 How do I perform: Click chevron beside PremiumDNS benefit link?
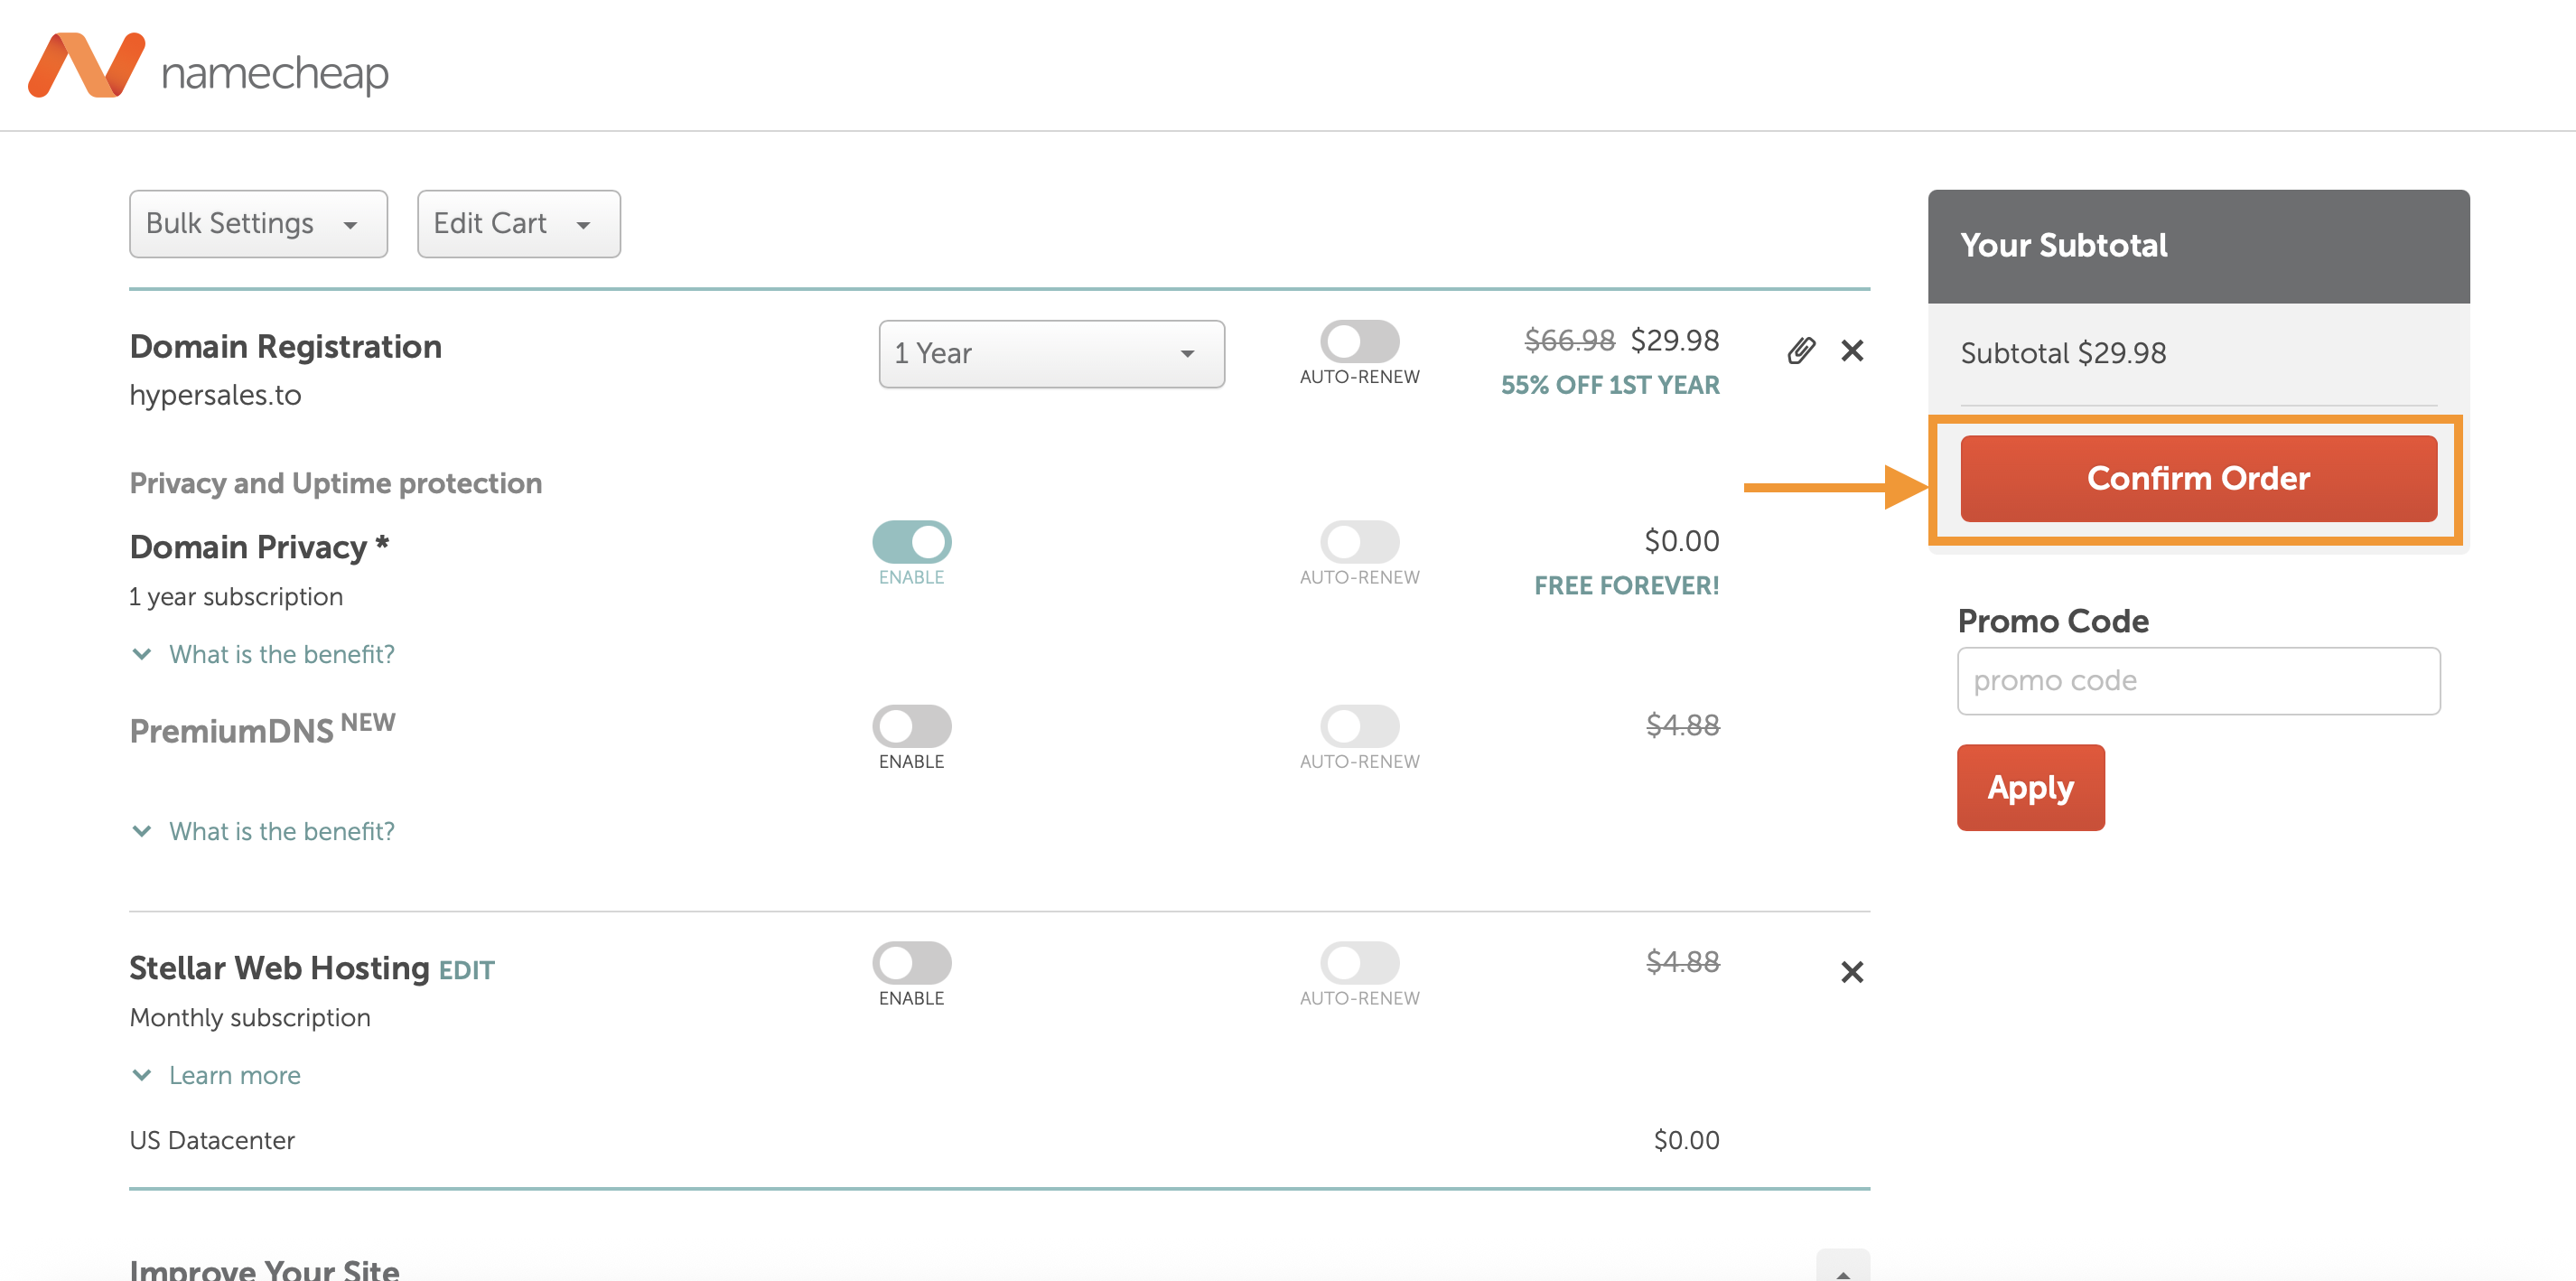(x=142, y=831)
